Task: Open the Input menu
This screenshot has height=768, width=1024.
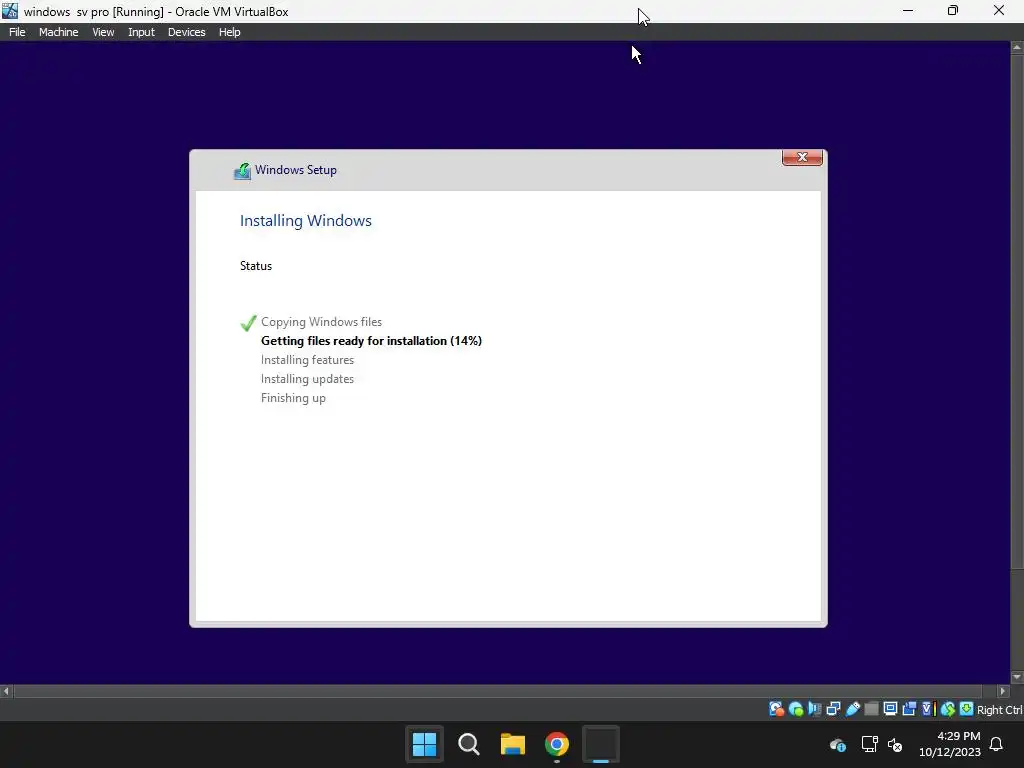Action: click(x=141, y=32)
